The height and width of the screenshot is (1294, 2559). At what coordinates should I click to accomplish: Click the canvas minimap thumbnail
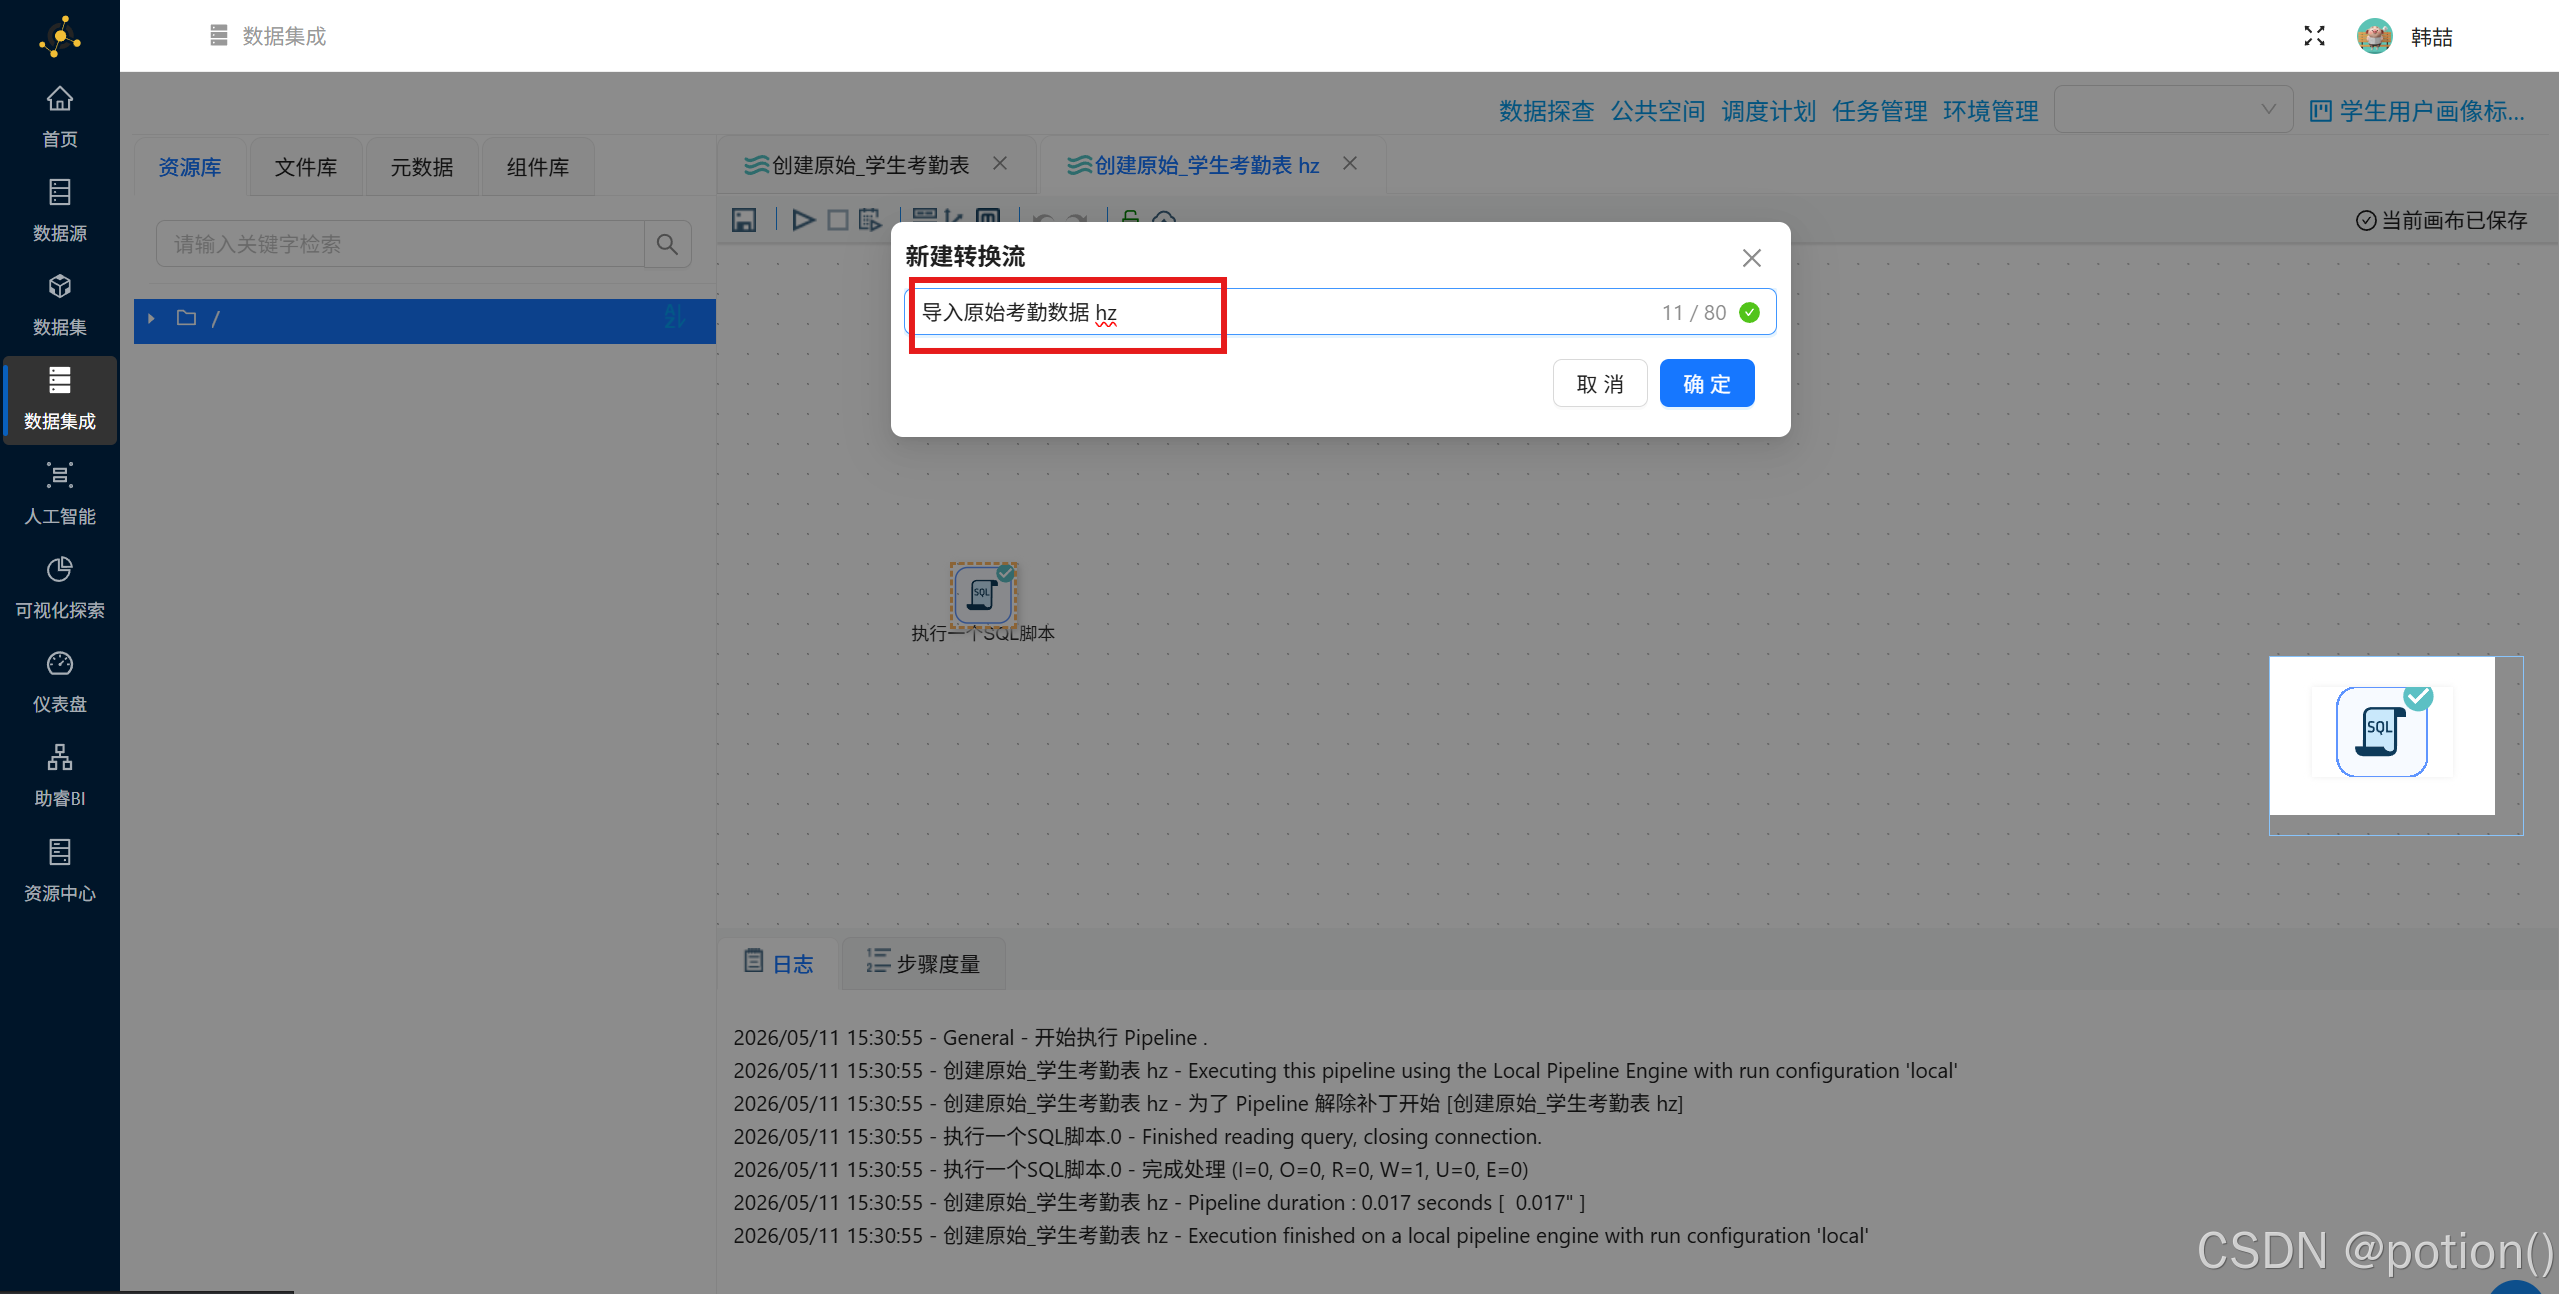[2395, 745]
